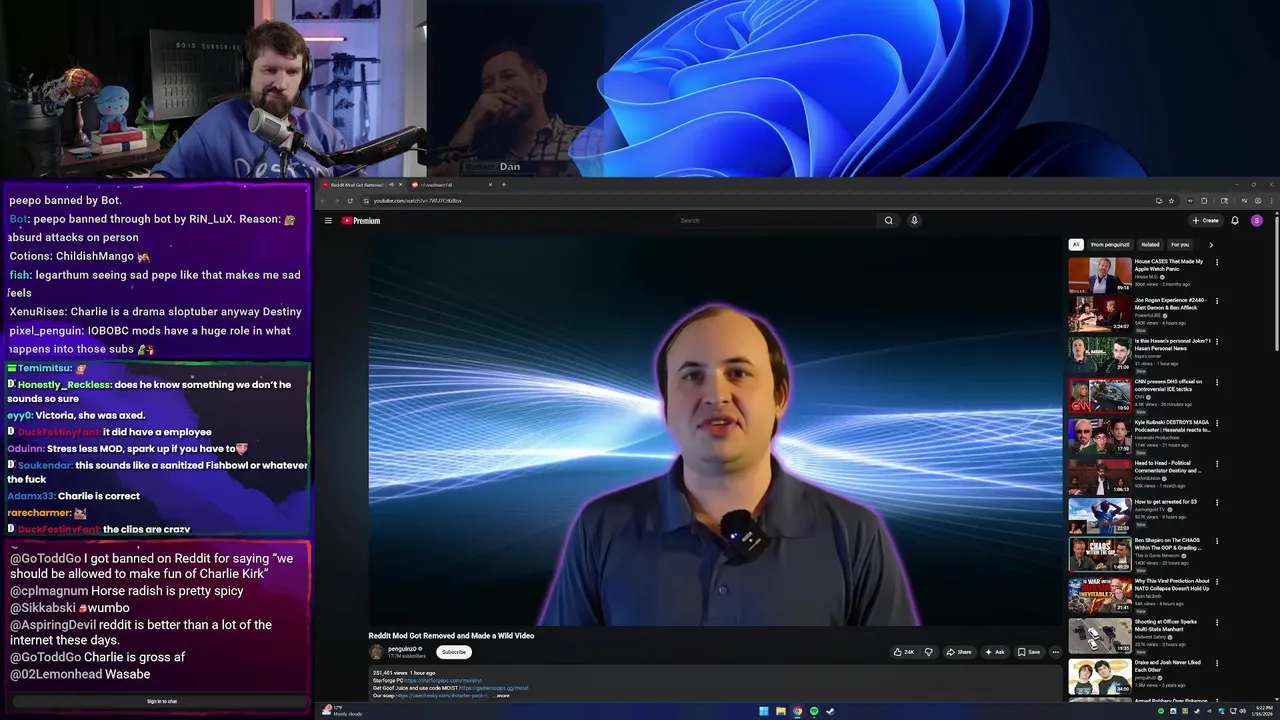Open options for Head to Head video
The width and height of the screenshot is (1280, 720).
(x=1217, y=464)
